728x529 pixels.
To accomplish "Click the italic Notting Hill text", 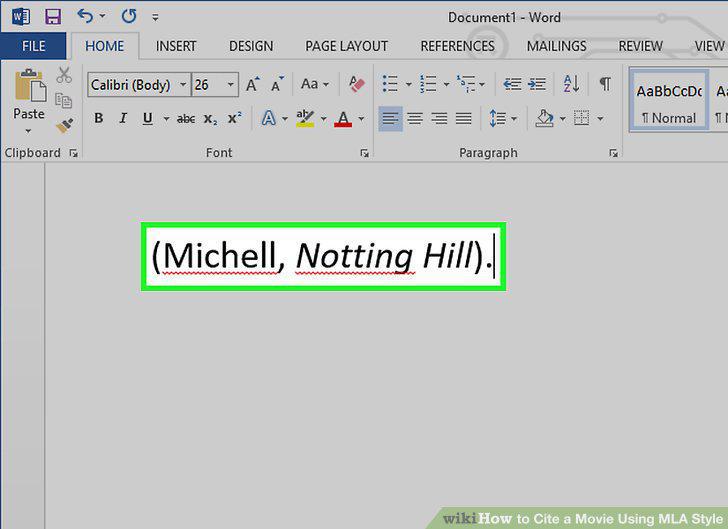I will [x=385, y=256].
